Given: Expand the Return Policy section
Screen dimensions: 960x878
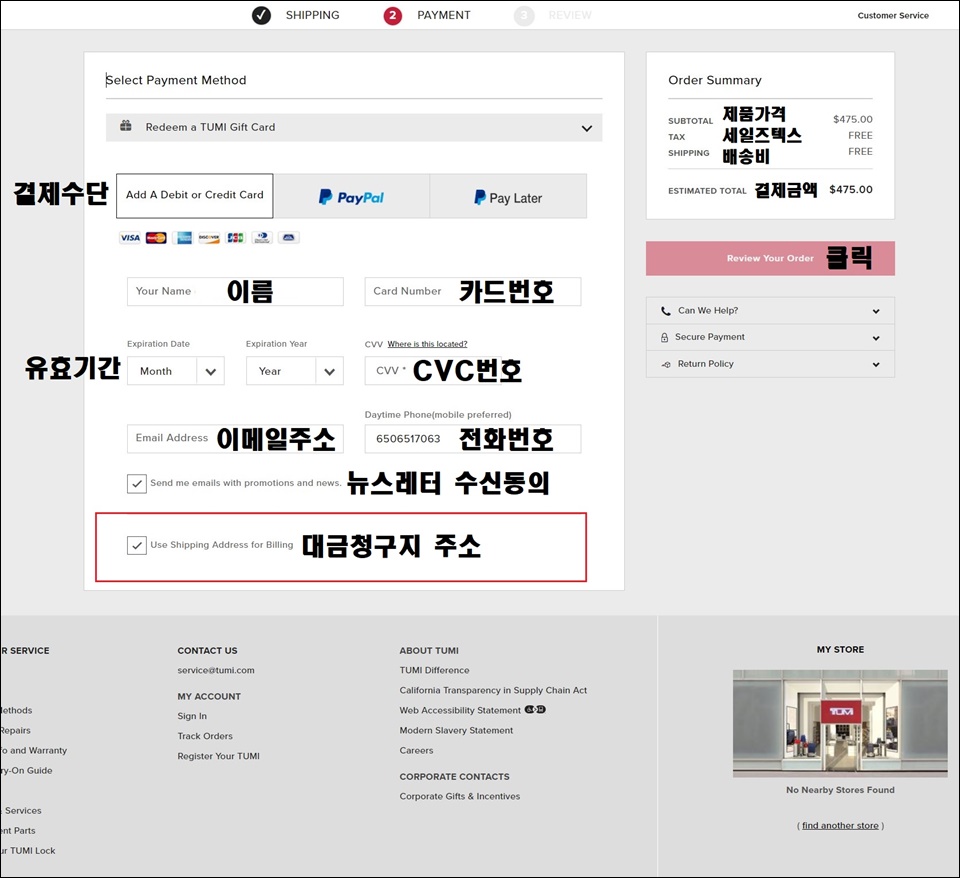Looking at the screenshot, I should coord(770,364).
